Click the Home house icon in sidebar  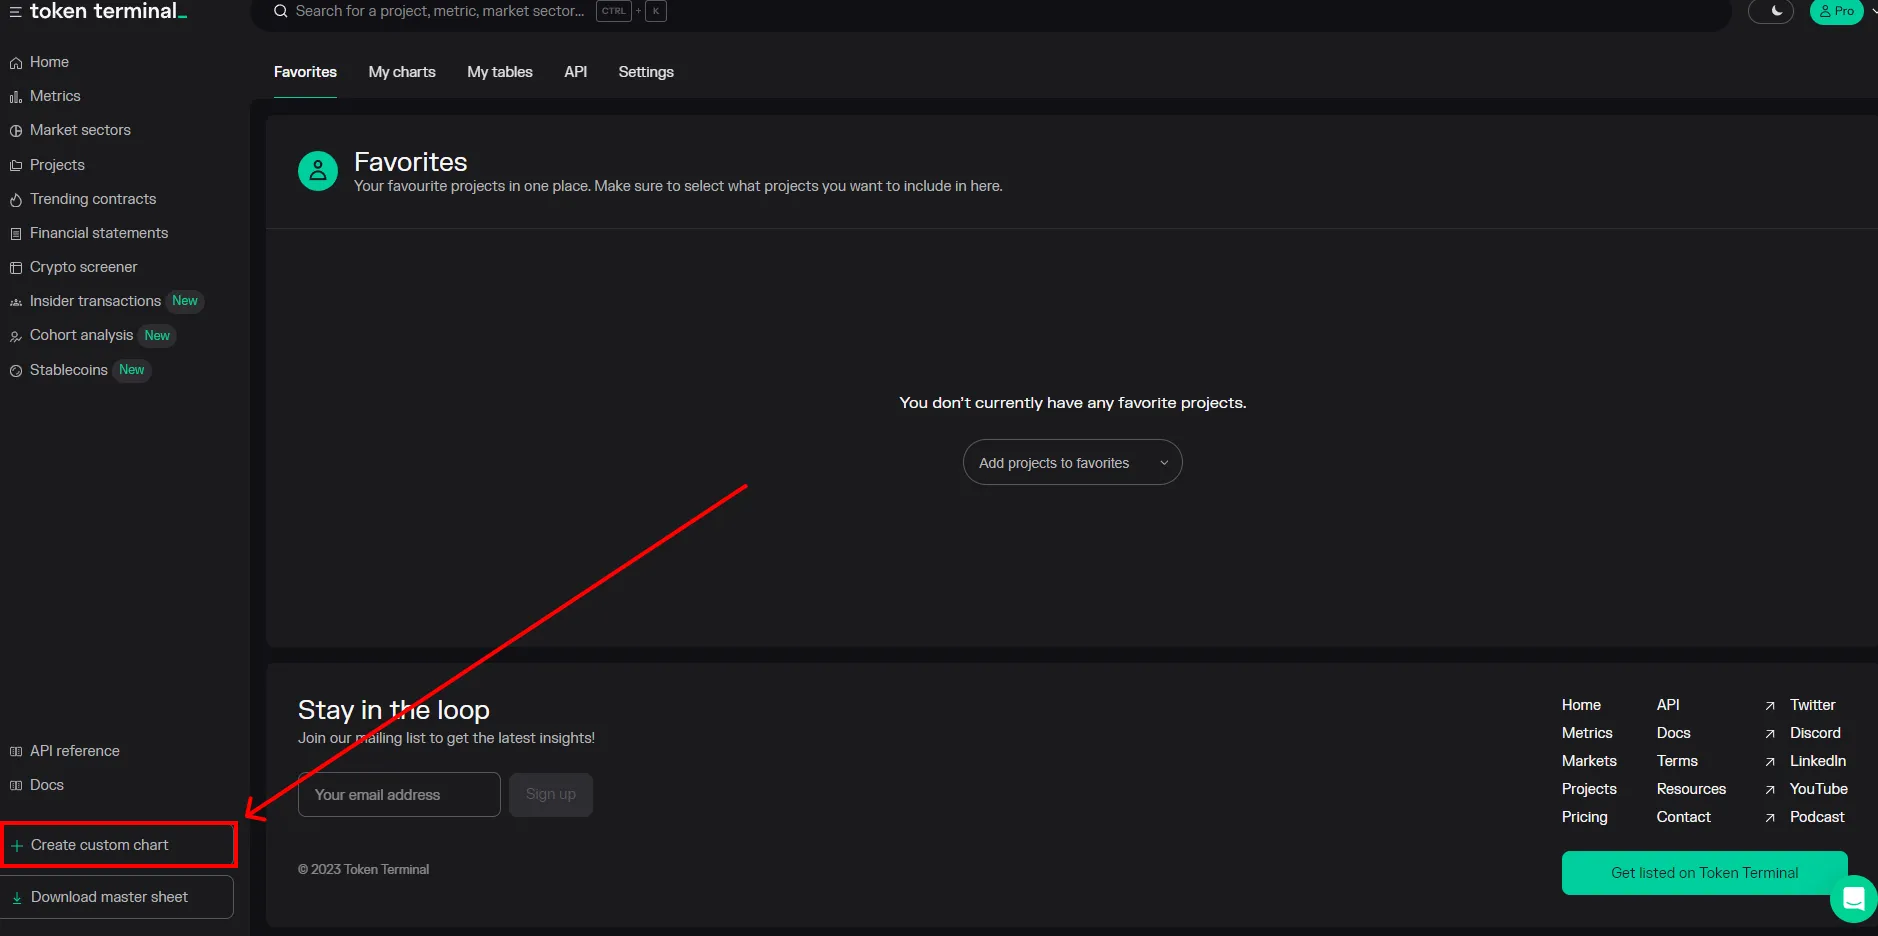tap(16, 63)
